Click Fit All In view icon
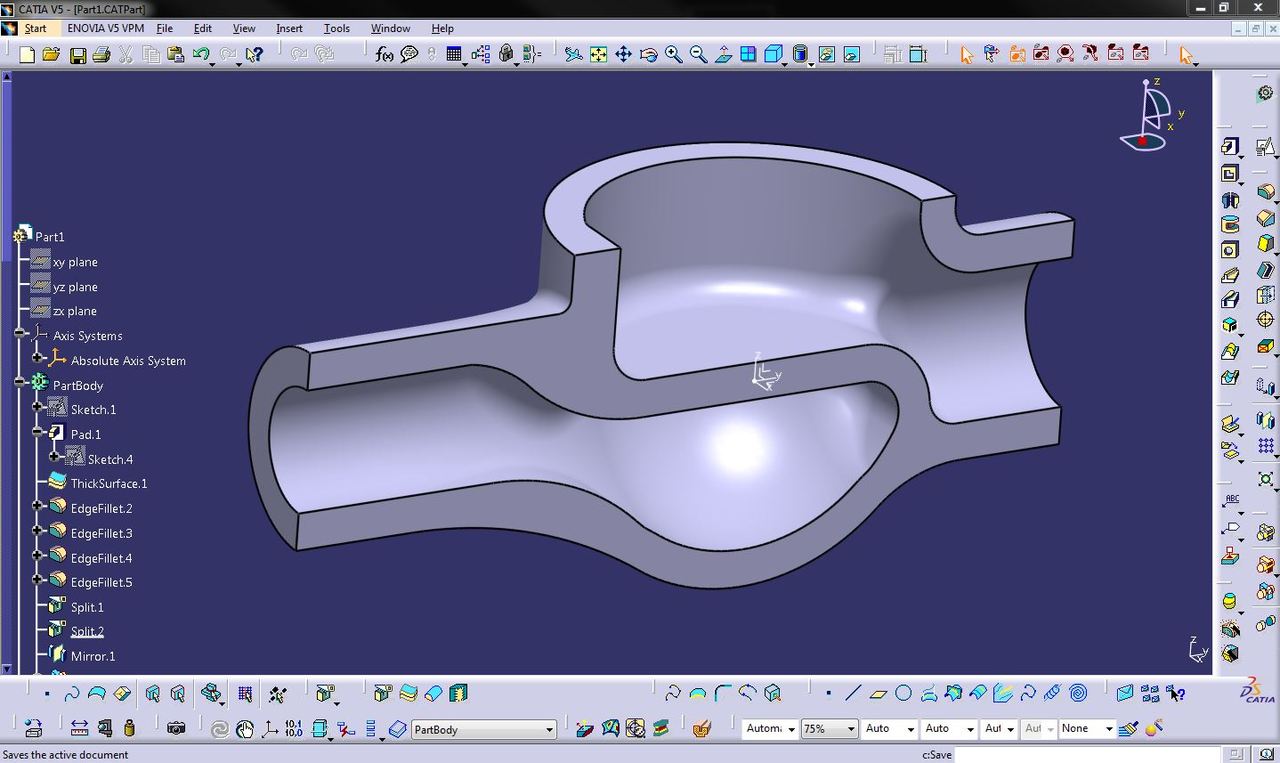1280x763 pixels. (x=598, y=54)
